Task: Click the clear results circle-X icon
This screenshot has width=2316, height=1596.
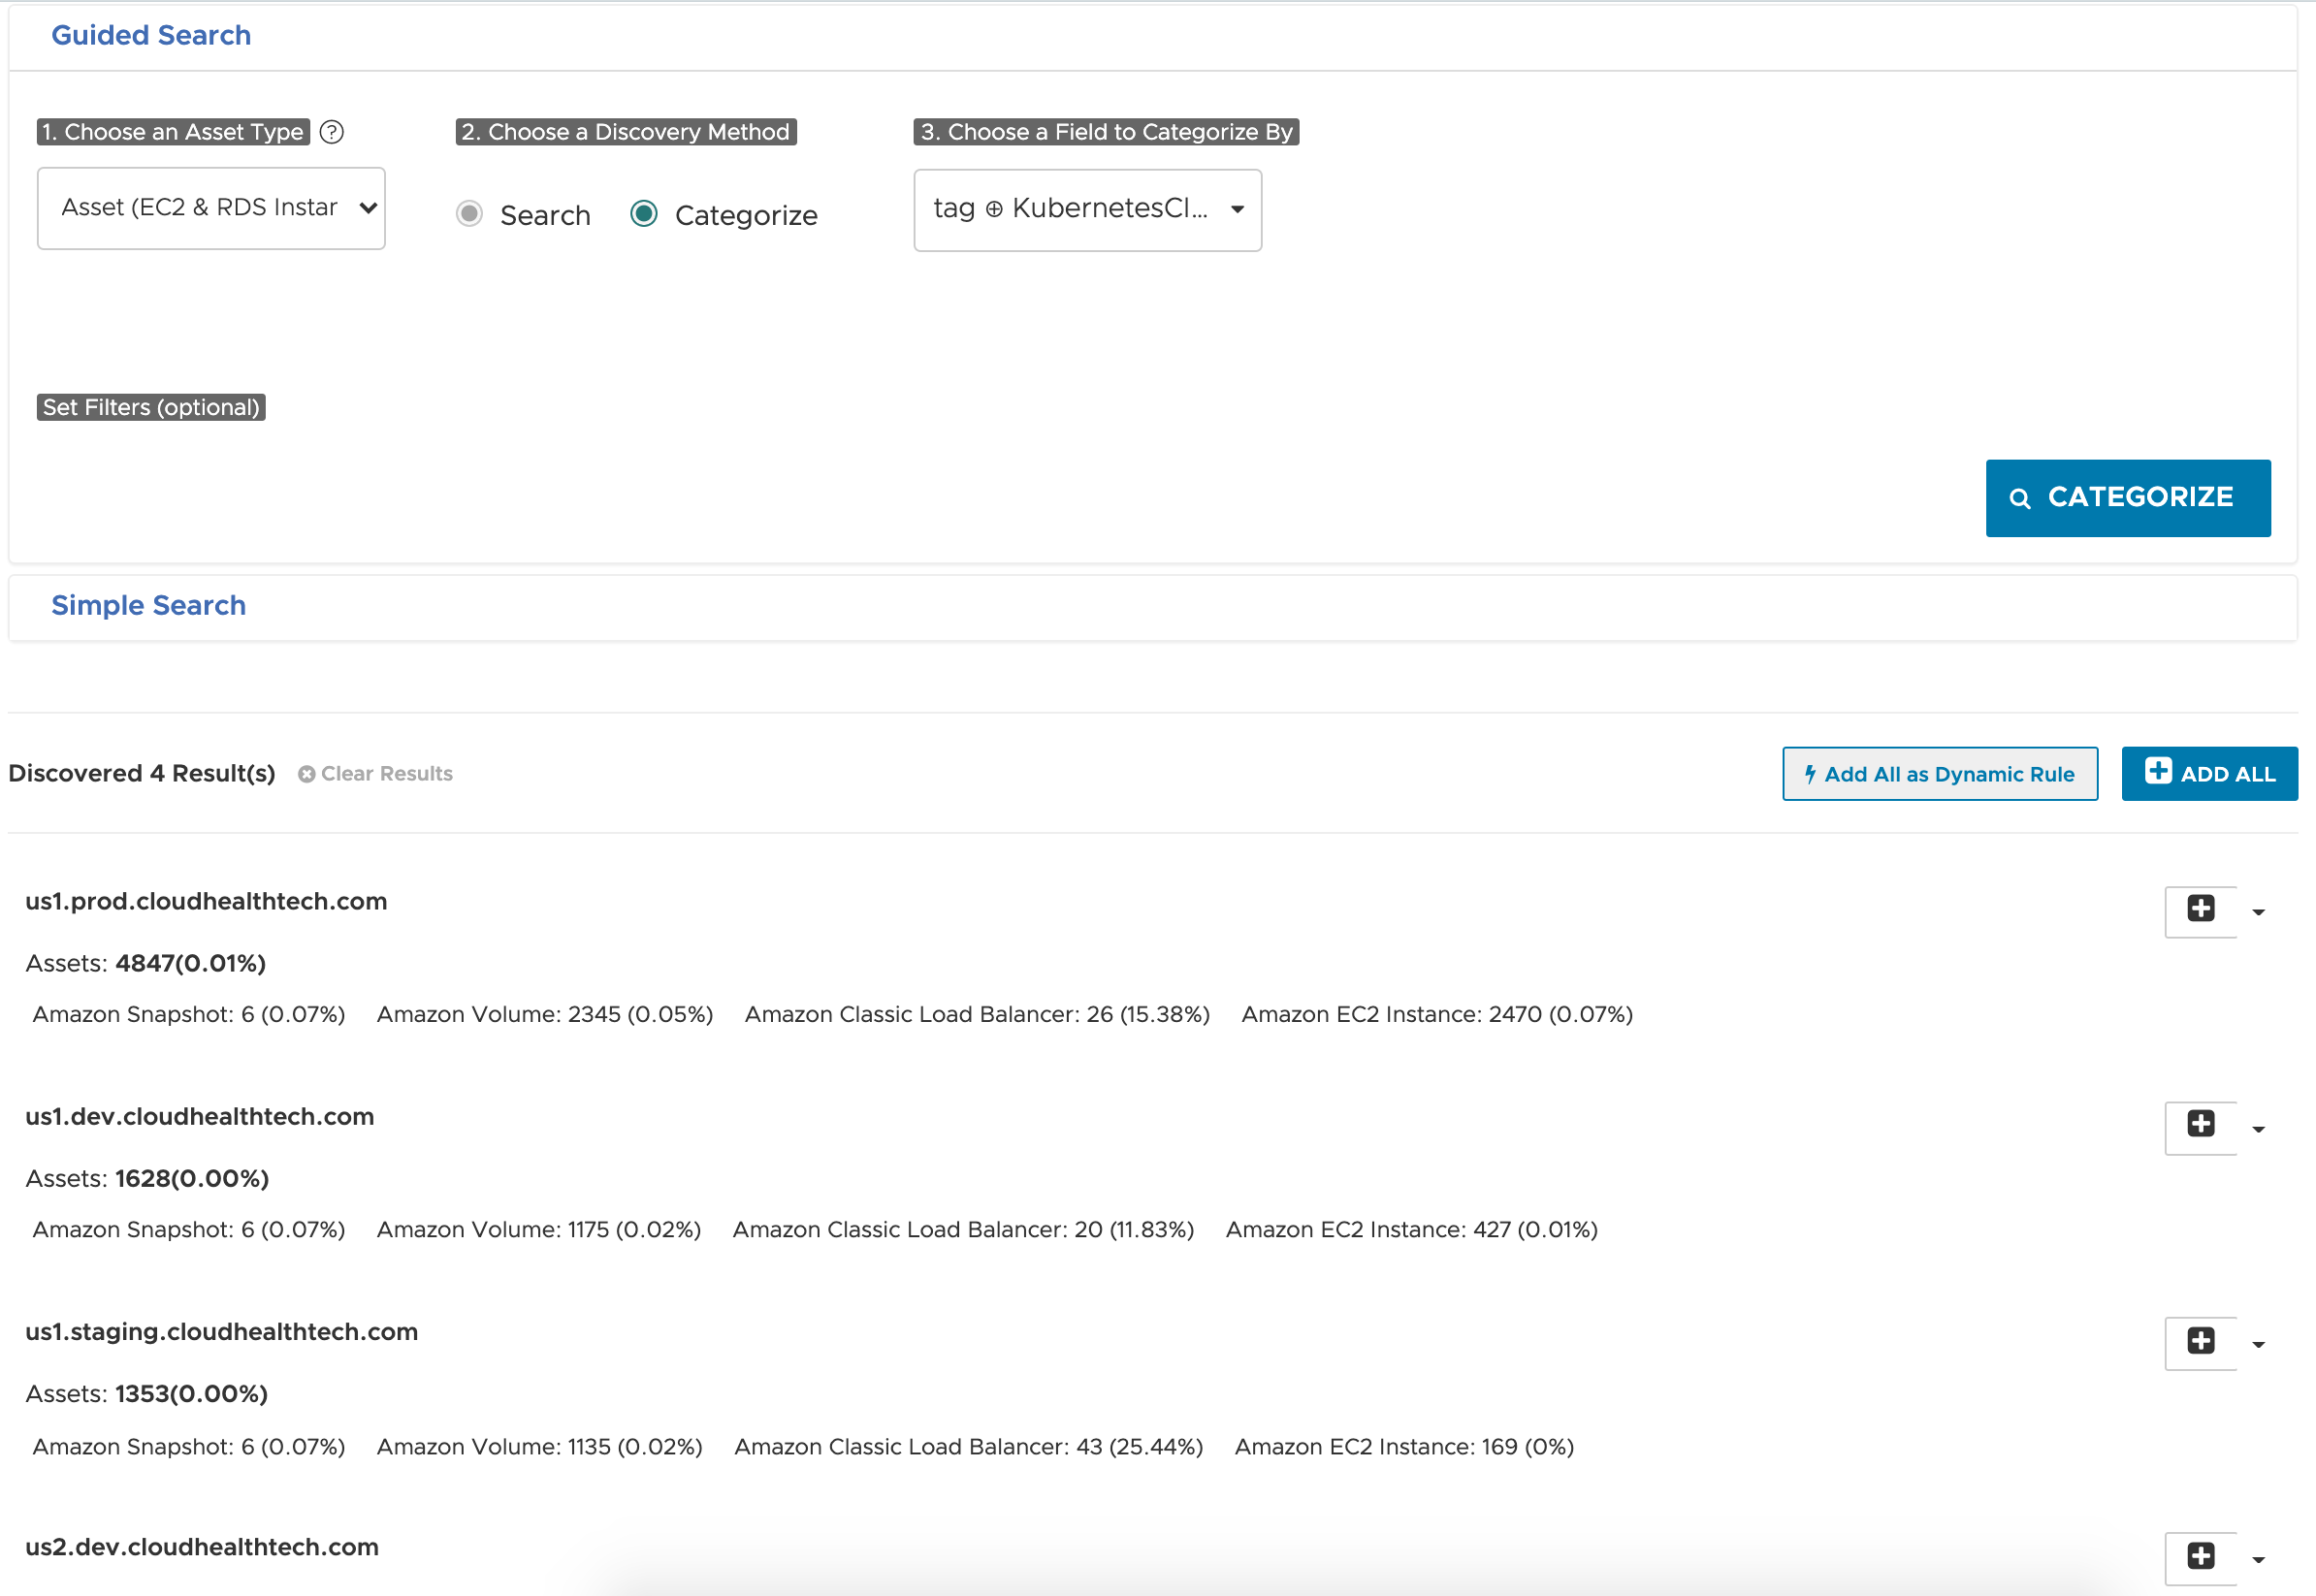Action: [x=306, y=773]
